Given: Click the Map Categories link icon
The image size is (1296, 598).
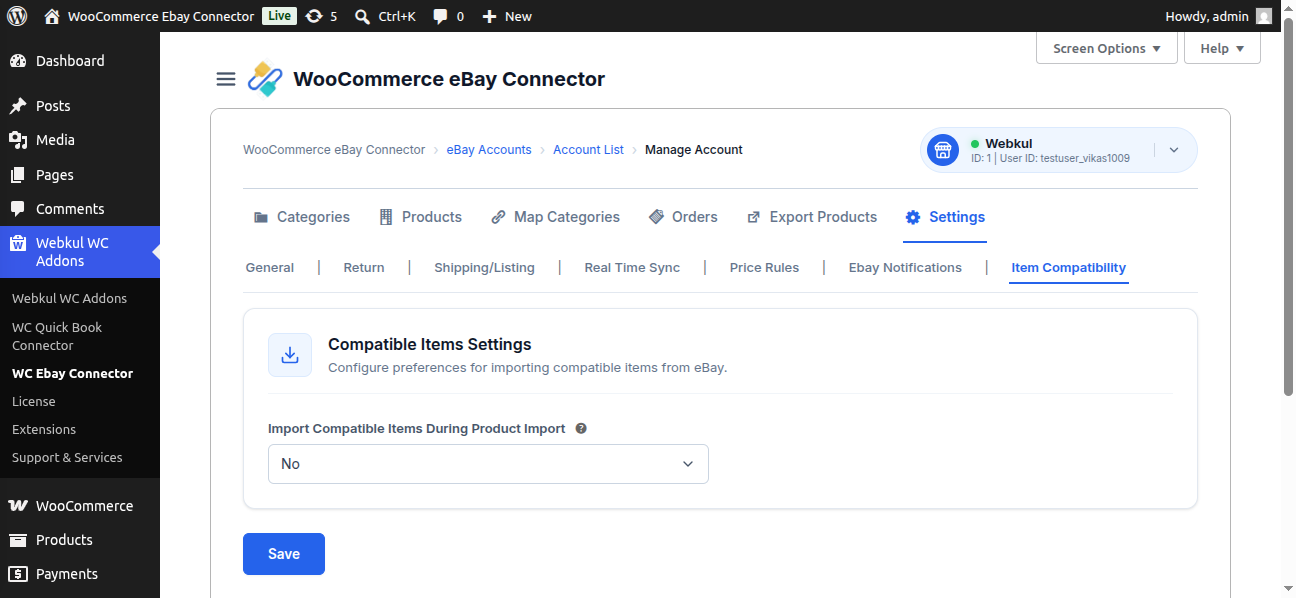Looking at the screenshot, I should (x=498, y=217).
